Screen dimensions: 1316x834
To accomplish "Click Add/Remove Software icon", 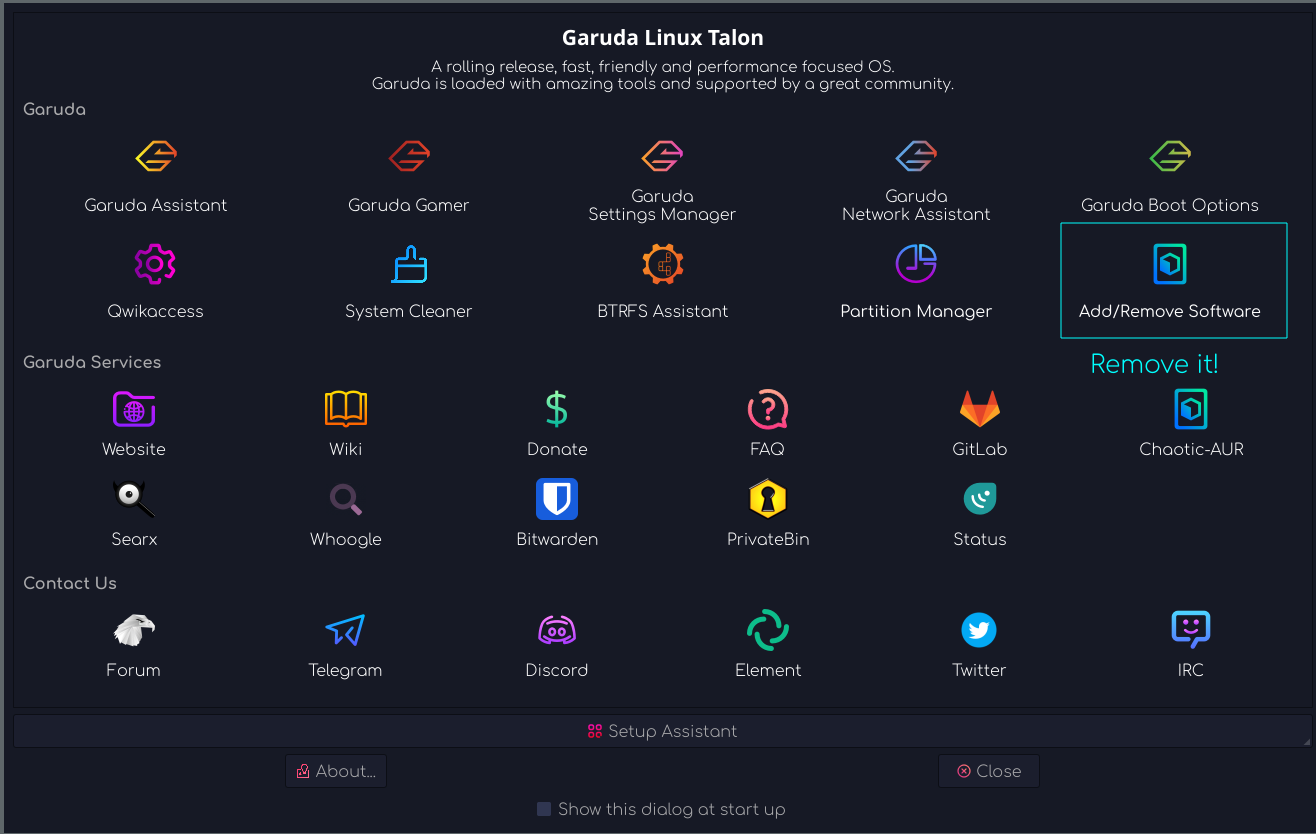I will (1169, 264).
